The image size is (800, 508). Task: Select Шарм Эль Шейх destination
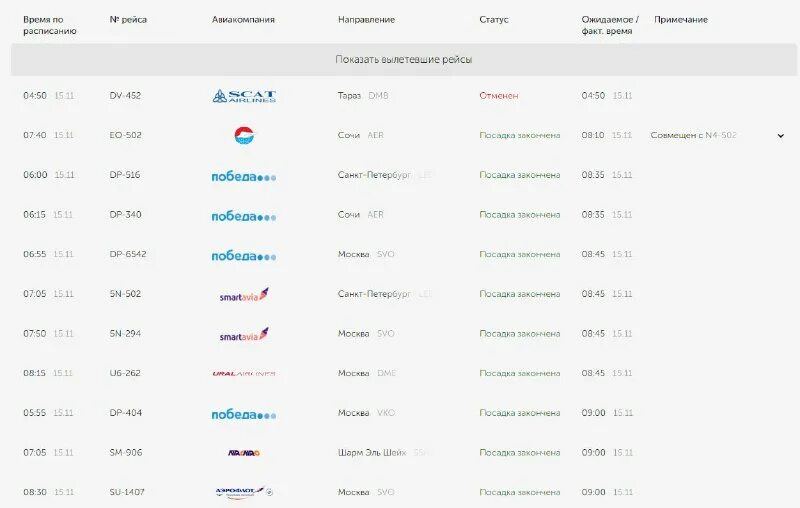[x=372, y=452]
